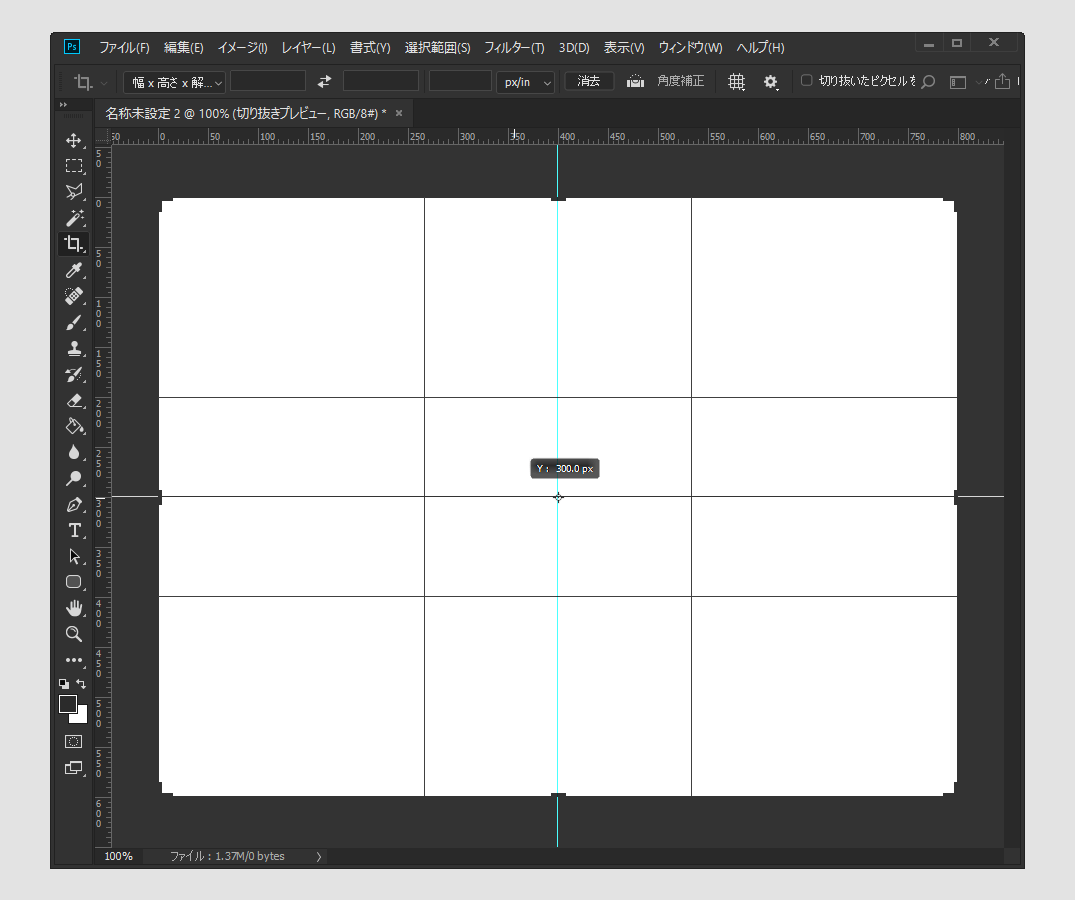Expand the file size status bar menu
The height and width of the screenshot is (900, 1075).
[318, 856]
